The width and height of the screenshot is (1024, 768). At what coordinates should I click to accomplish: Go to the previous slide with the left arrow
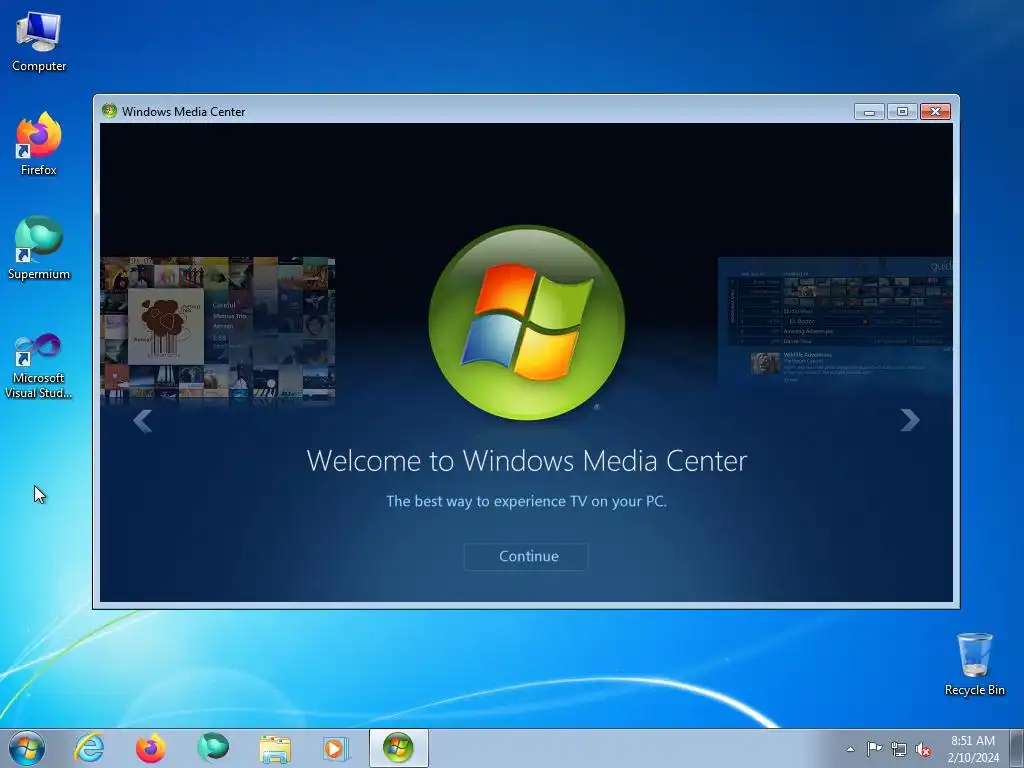142,421
